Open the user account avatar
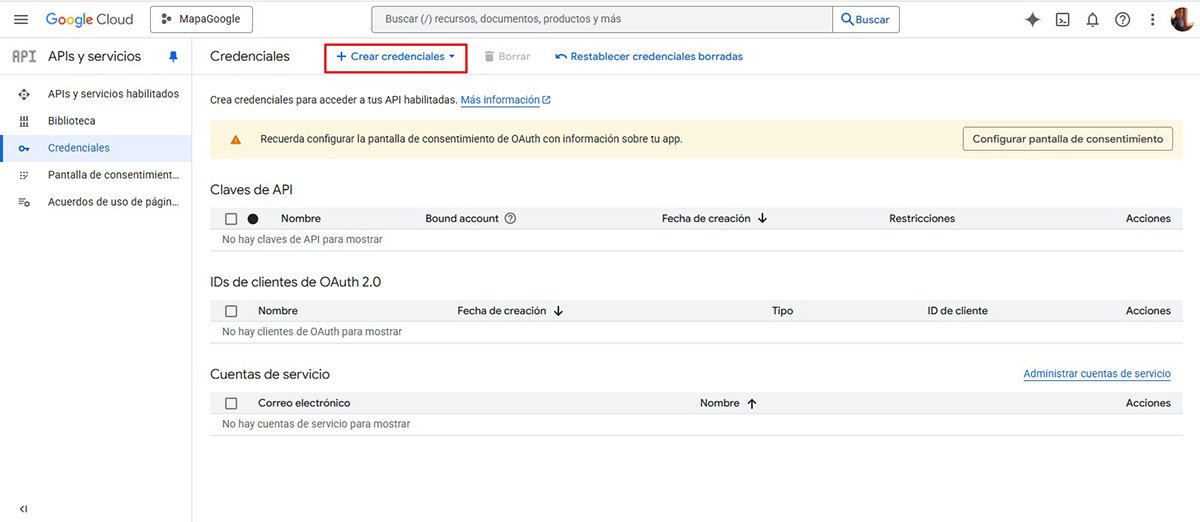Screen dimensions: 1200x522 (1182, 19)
